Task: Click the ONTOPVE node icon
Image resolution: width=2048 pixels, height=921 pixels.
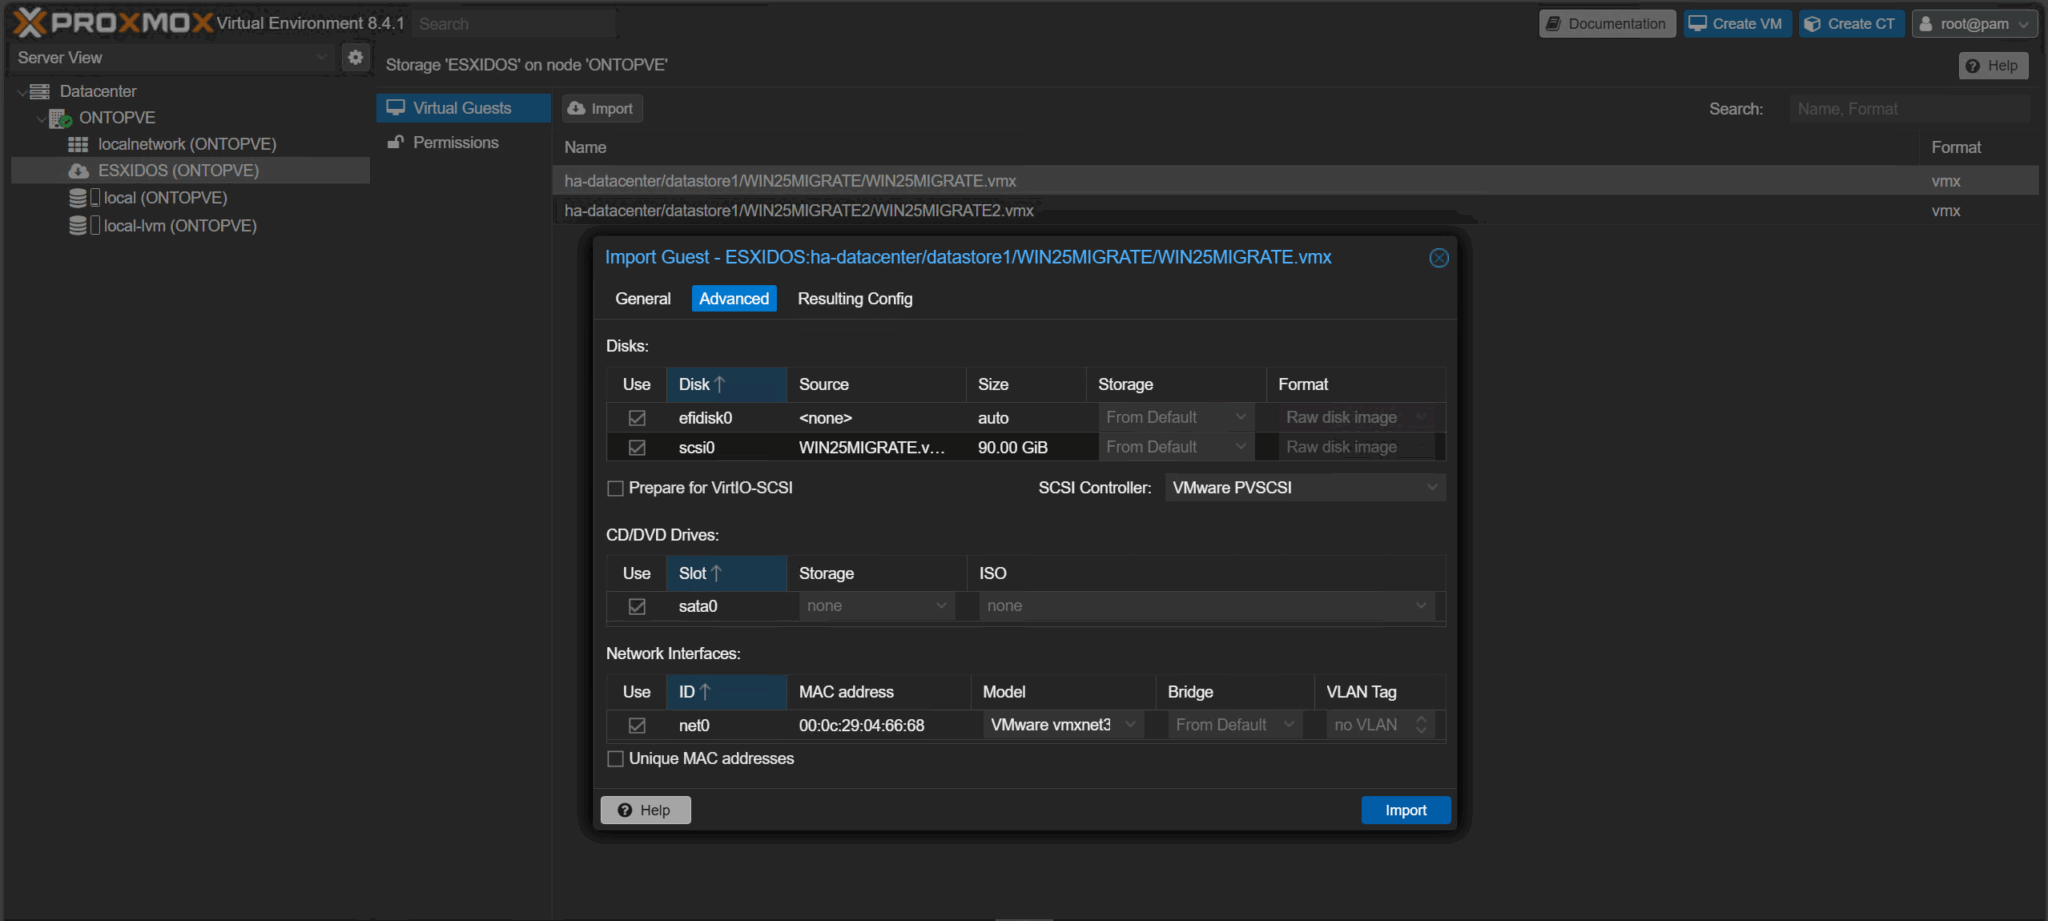Action: click(x=60, y=118)
